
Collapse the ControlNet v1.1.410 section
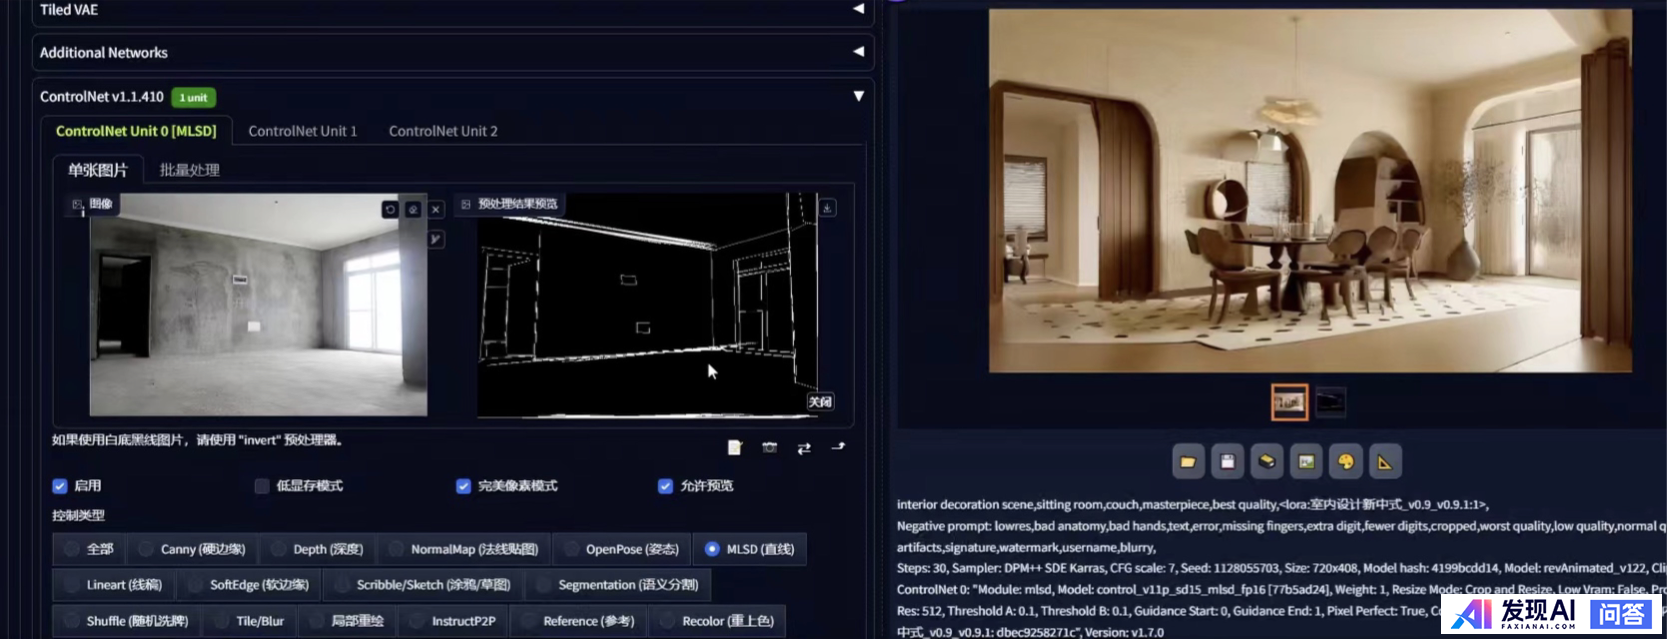[x=858, y=96]
